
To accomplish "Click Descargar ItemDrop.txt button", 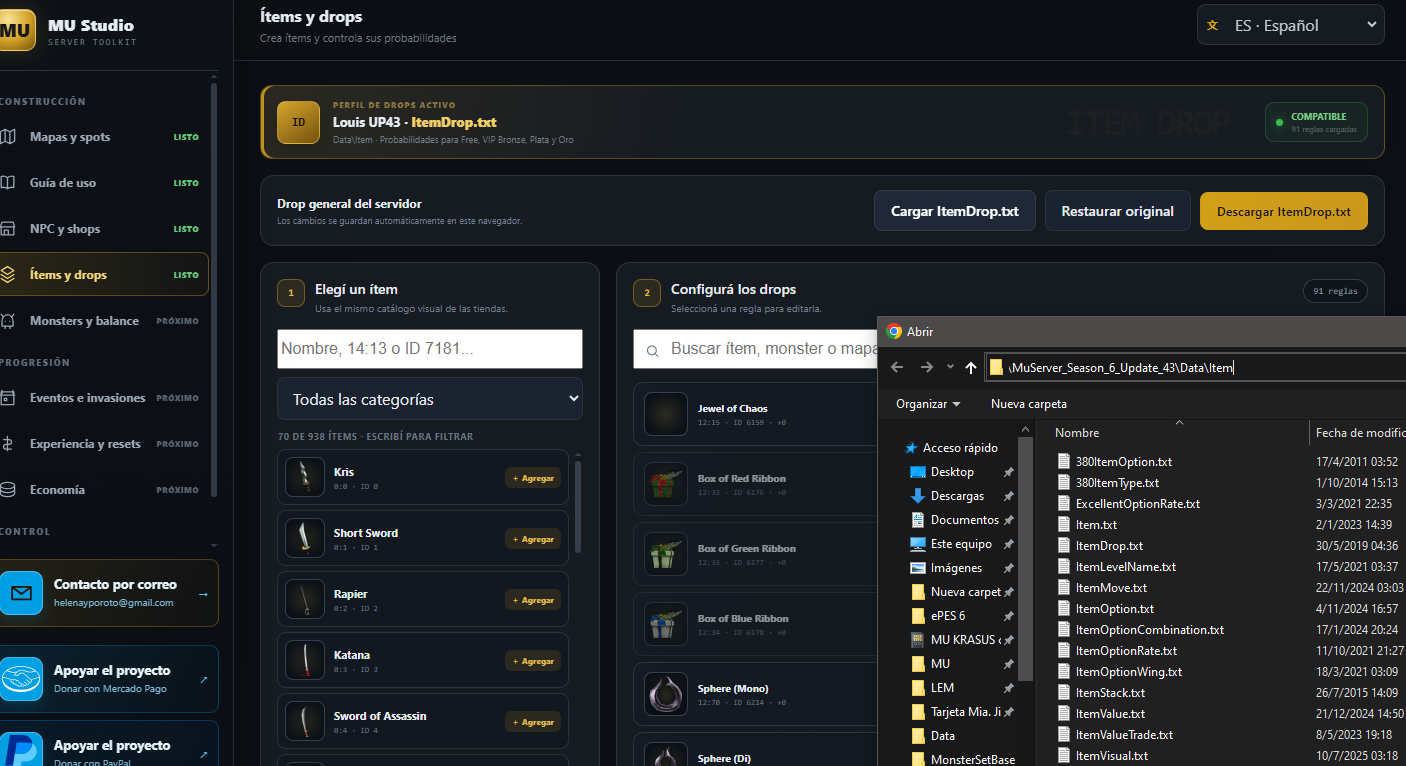I will click(x=1283, y=211).
